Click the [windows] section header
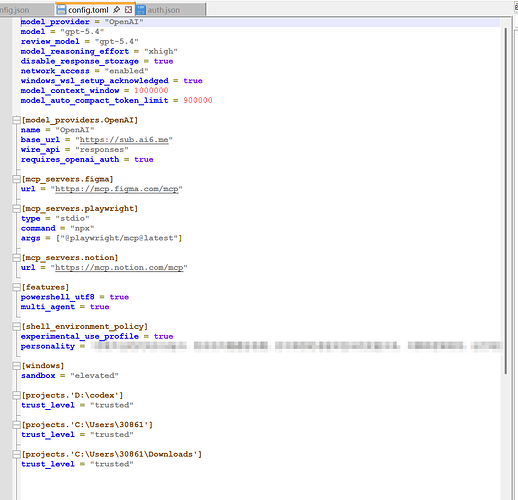This screenshot has width=518, height=500. click(43, 366)
